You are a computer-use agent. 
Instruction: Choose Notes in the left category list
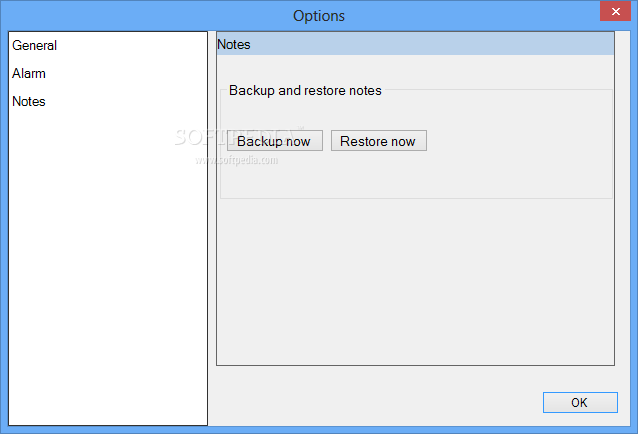pyautogui.click(x=29, y=101)
